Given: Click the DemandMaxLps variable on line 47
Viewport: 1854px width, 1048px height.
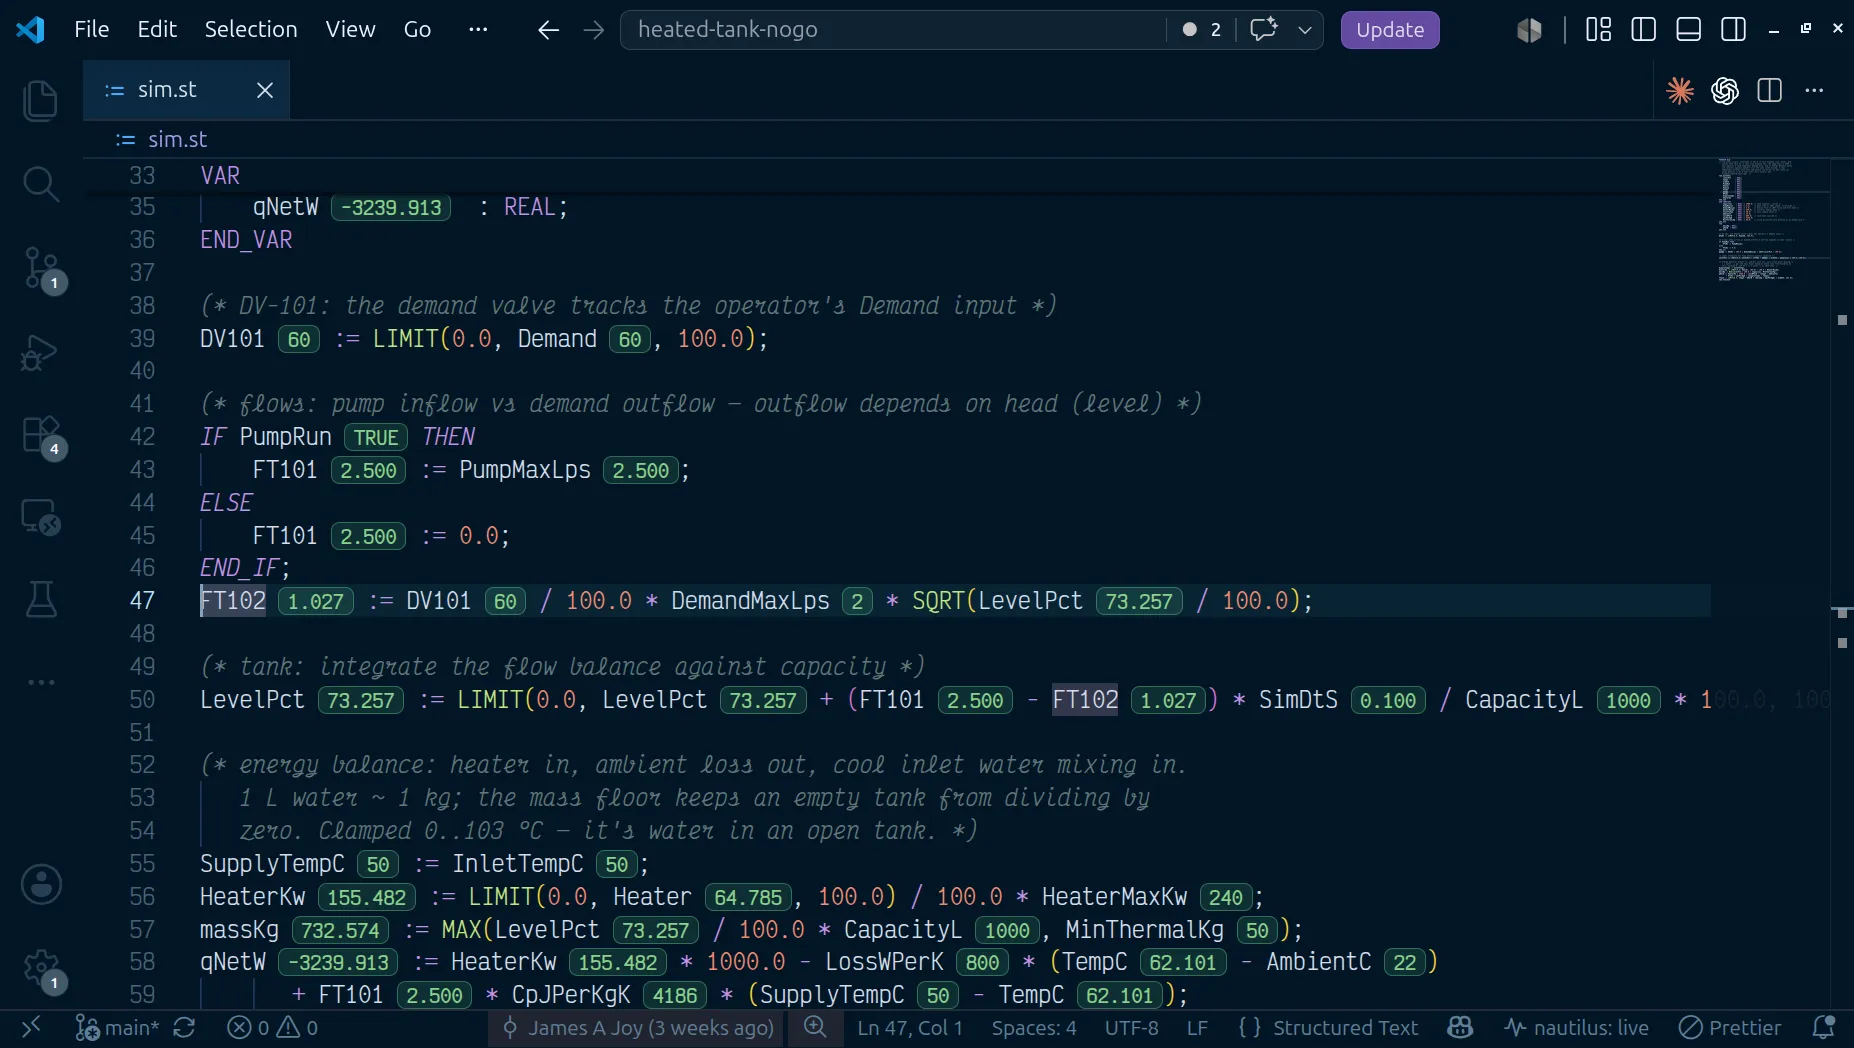Looking at the screenshot, I should [x=750, y=601].
